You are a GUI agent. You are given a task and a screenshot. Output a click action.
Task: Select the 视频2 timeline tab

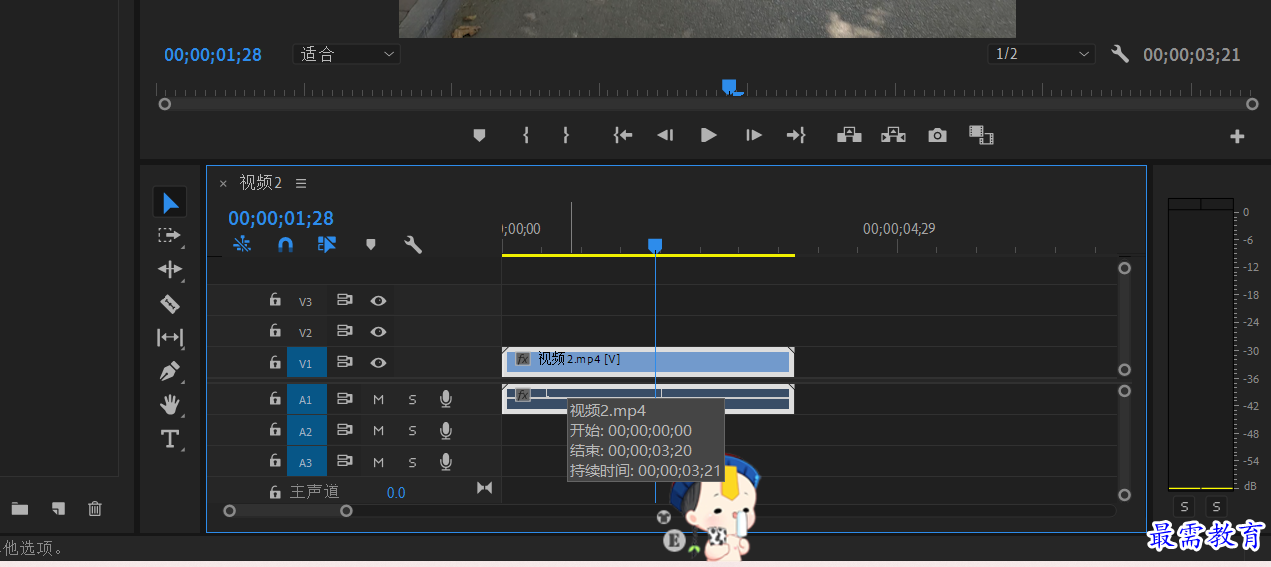click(x=261, y=183)
